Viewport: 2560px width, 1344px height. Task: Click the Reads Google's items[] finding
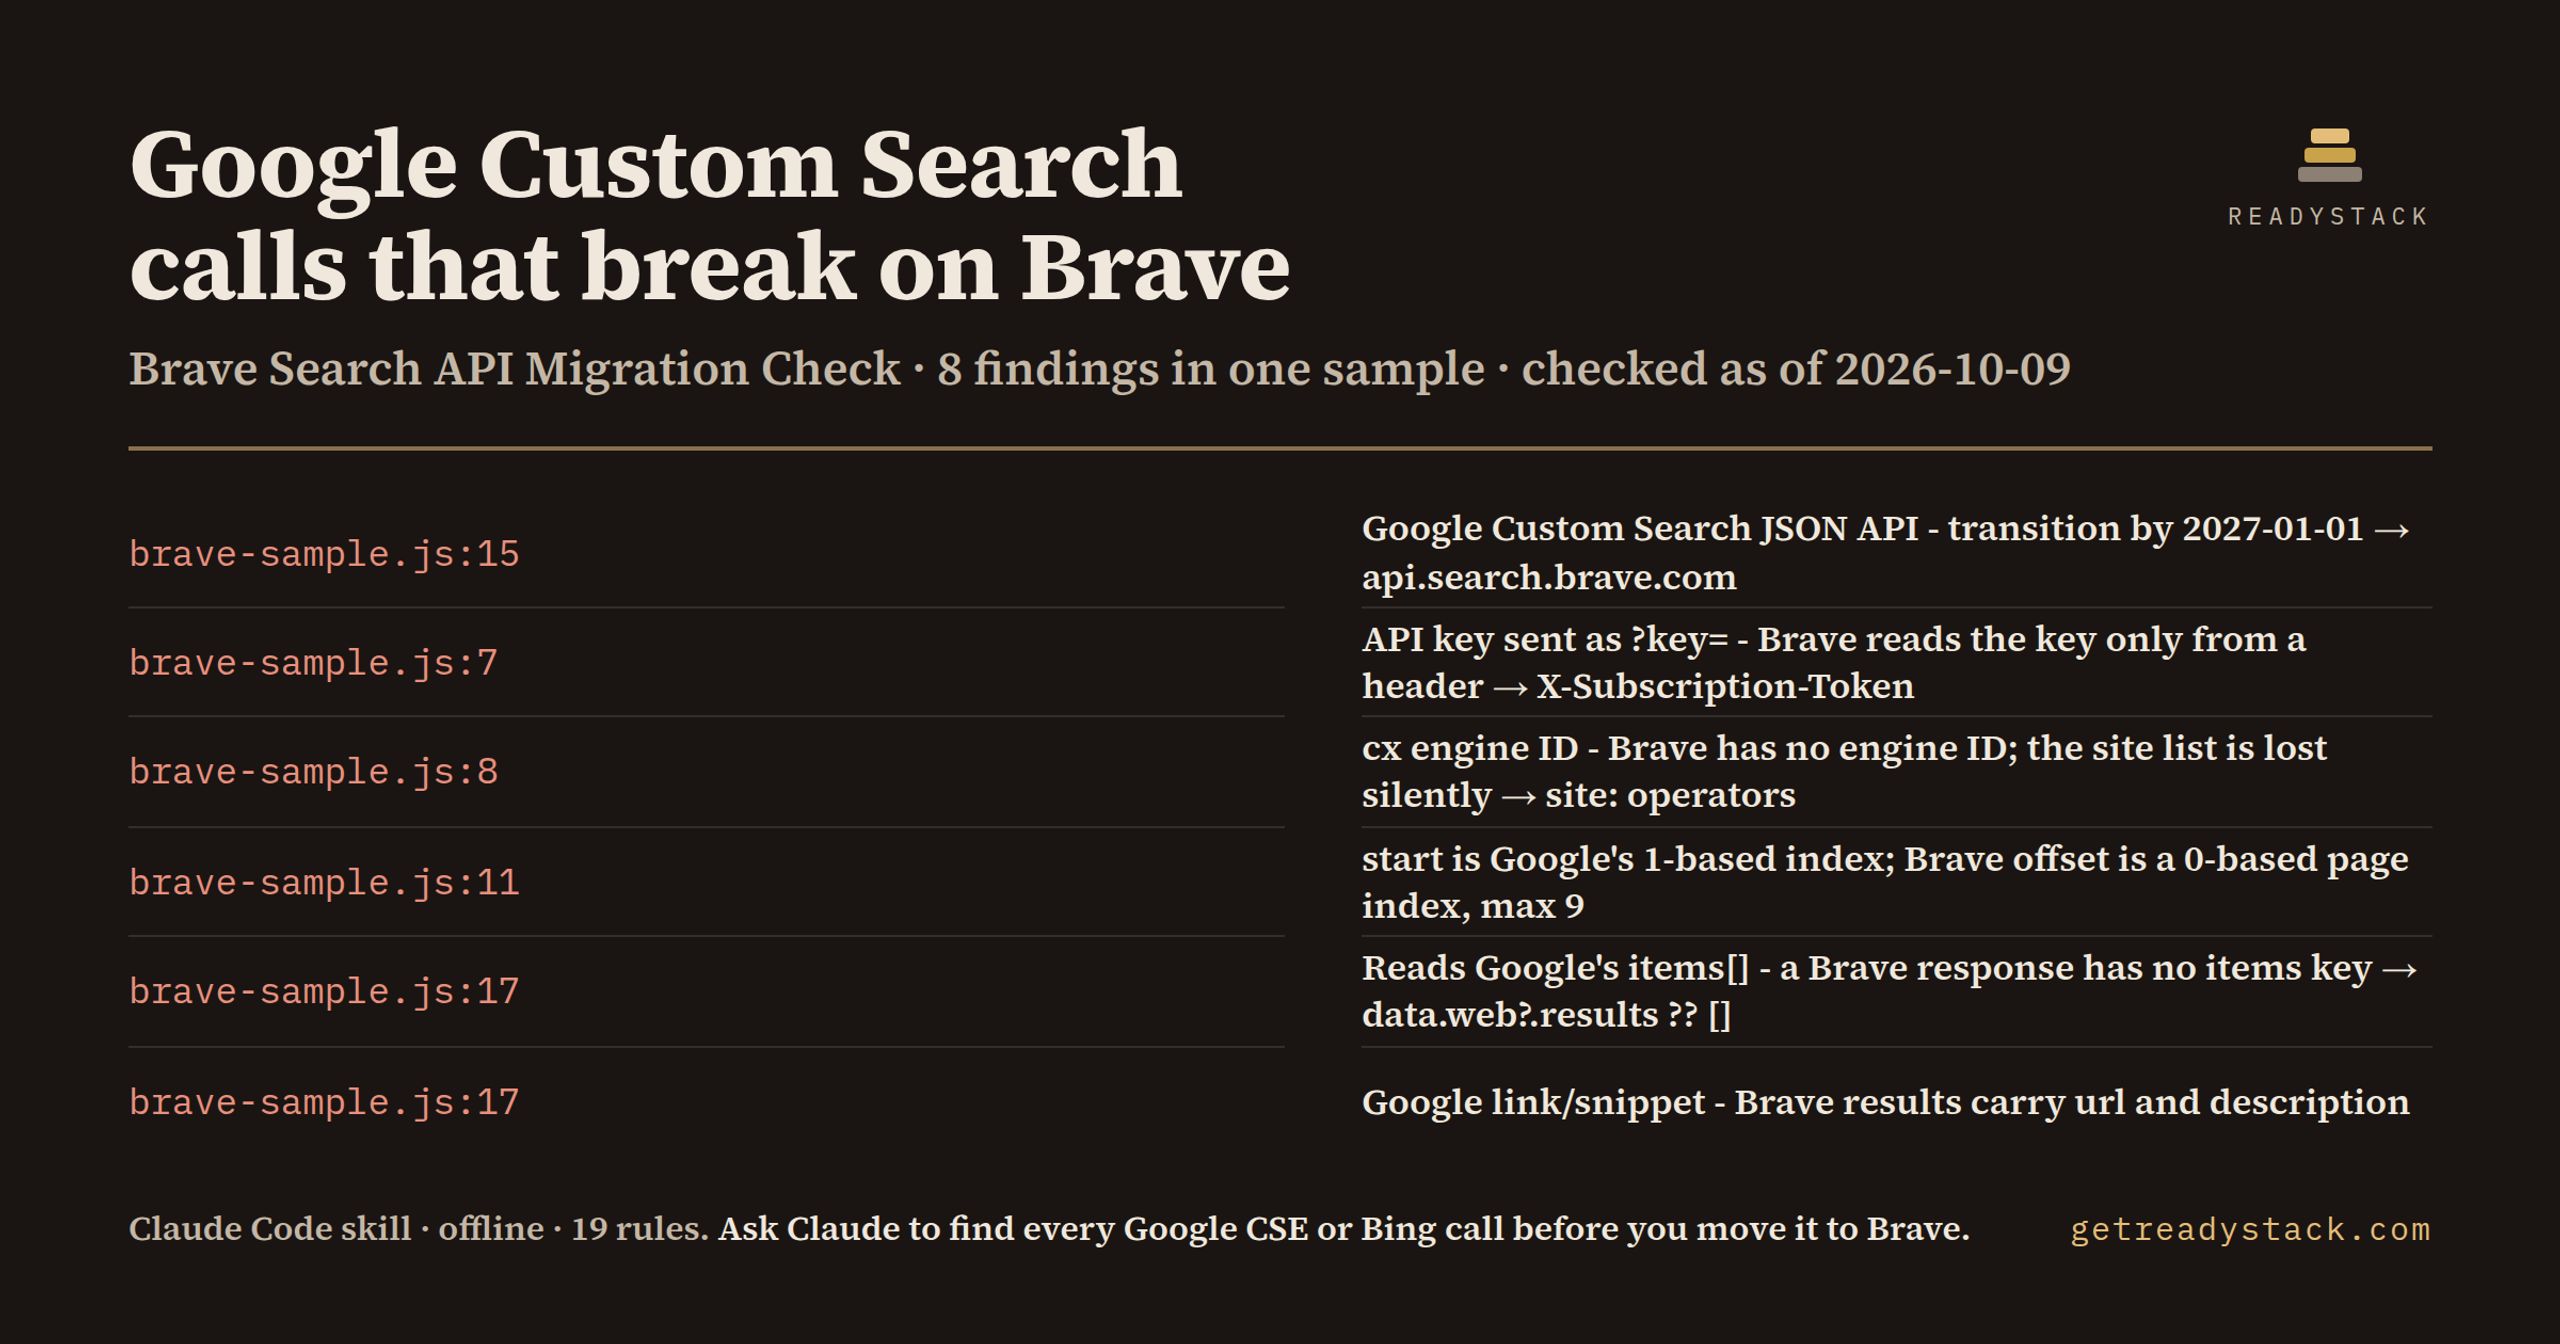click(1890, 991)
